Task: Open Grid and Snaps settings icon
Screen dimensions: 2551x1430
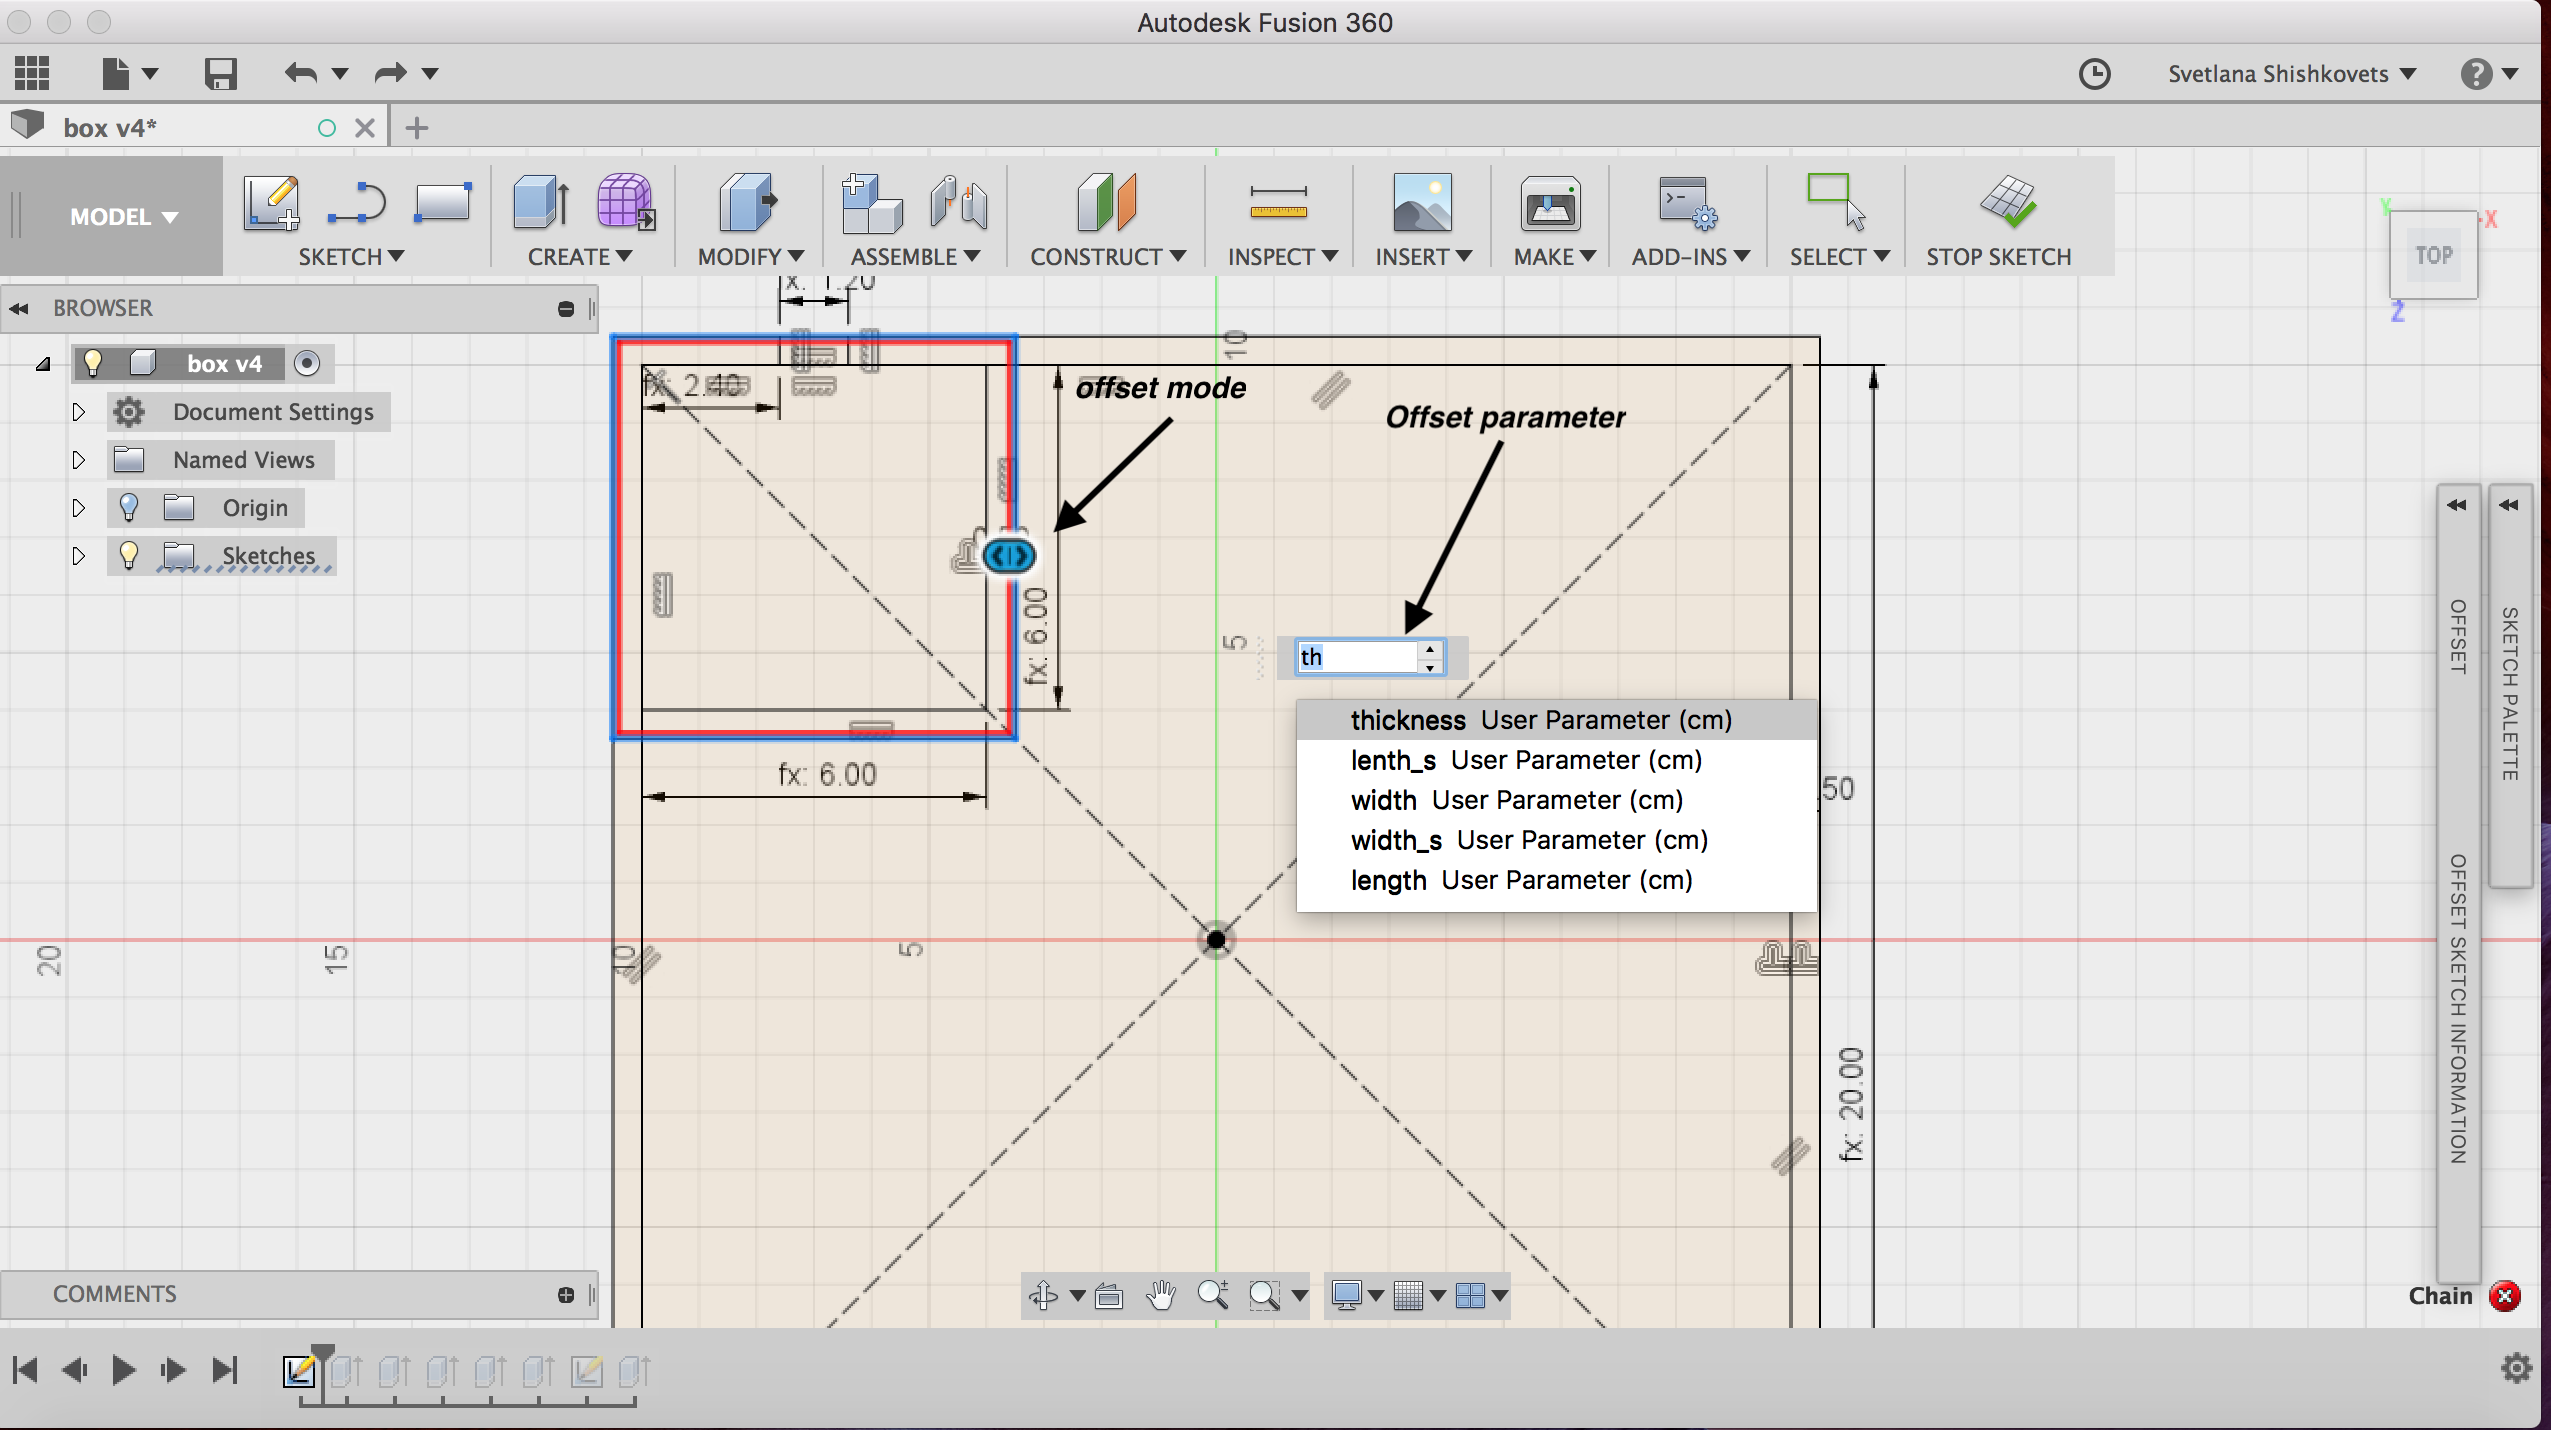Action: pyautogui.click(x=1408, y=1295)
